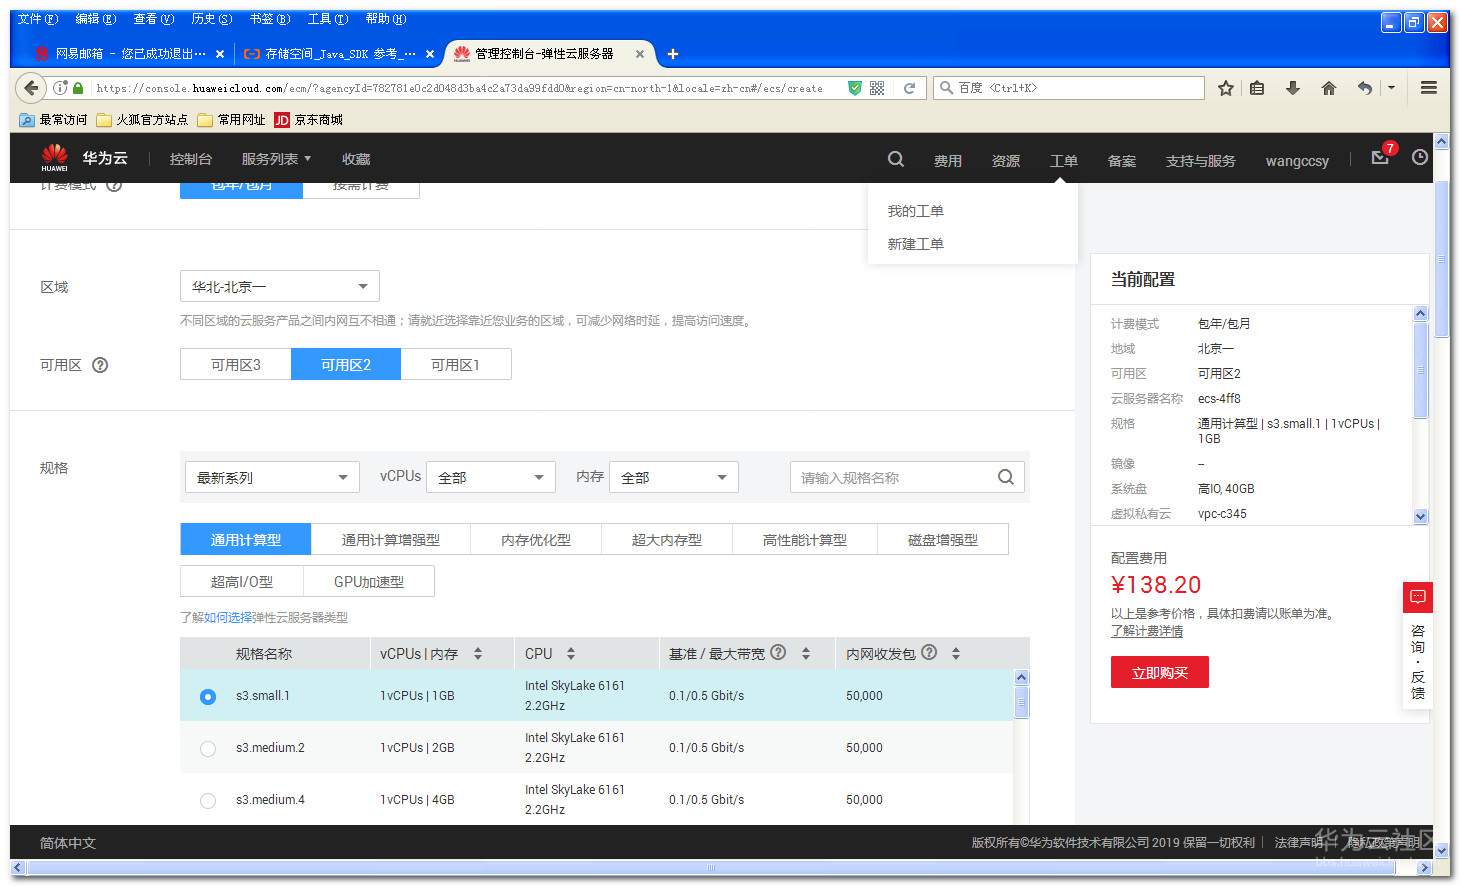Open the bookmarks list icon in the toolbar
The image size is (1461, 887).
(1257, 88)
